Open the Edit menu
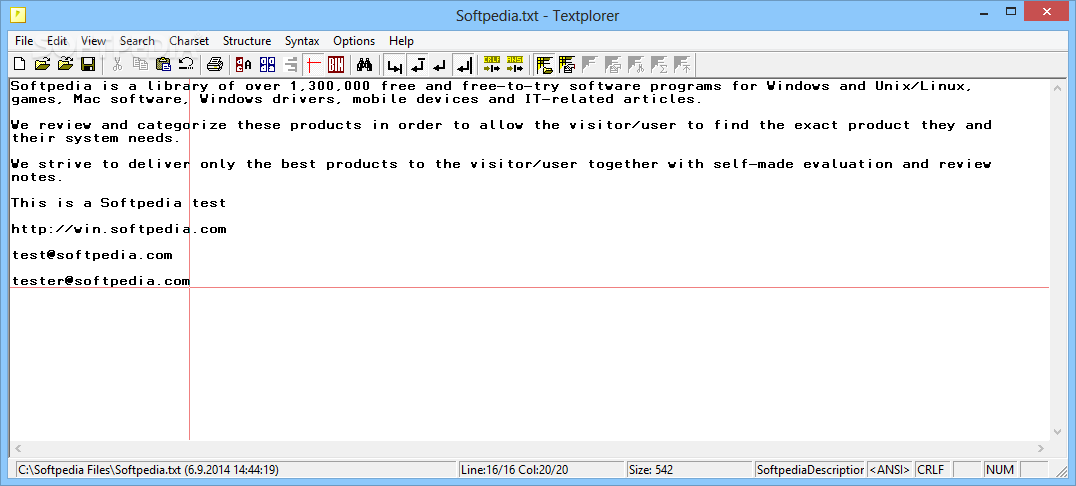Screen dimensions: 1076x486 [57, 40]
